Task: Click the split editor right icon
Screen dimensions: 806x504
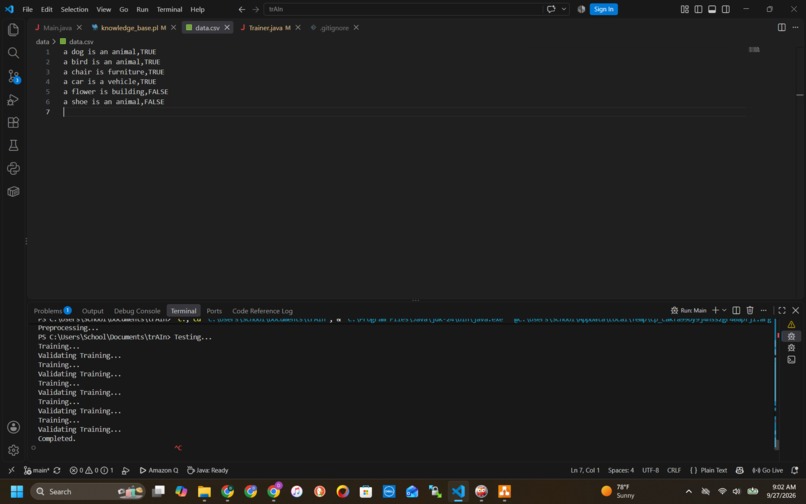Action: point(781,27)
